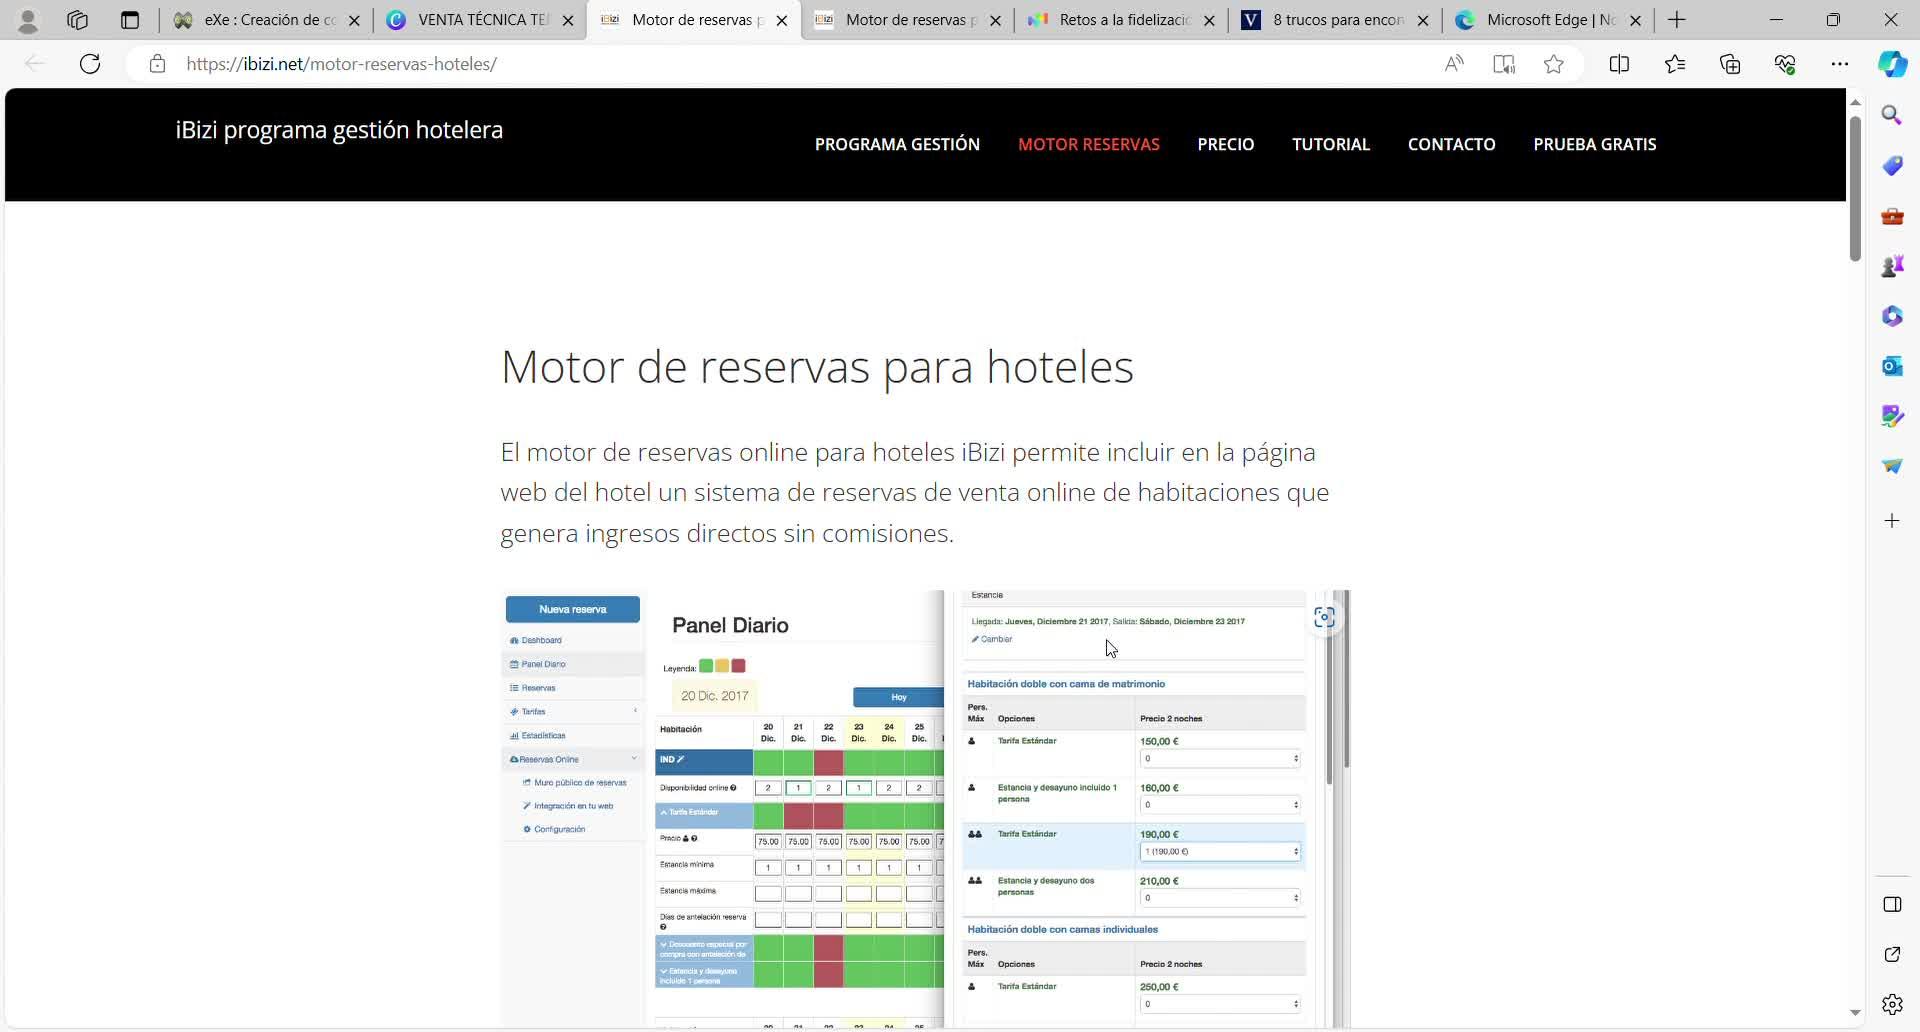Switch to the Retos a la fidelización tab
Viewport: 1920px width, 1032px height.
[x=1121, y=20]
